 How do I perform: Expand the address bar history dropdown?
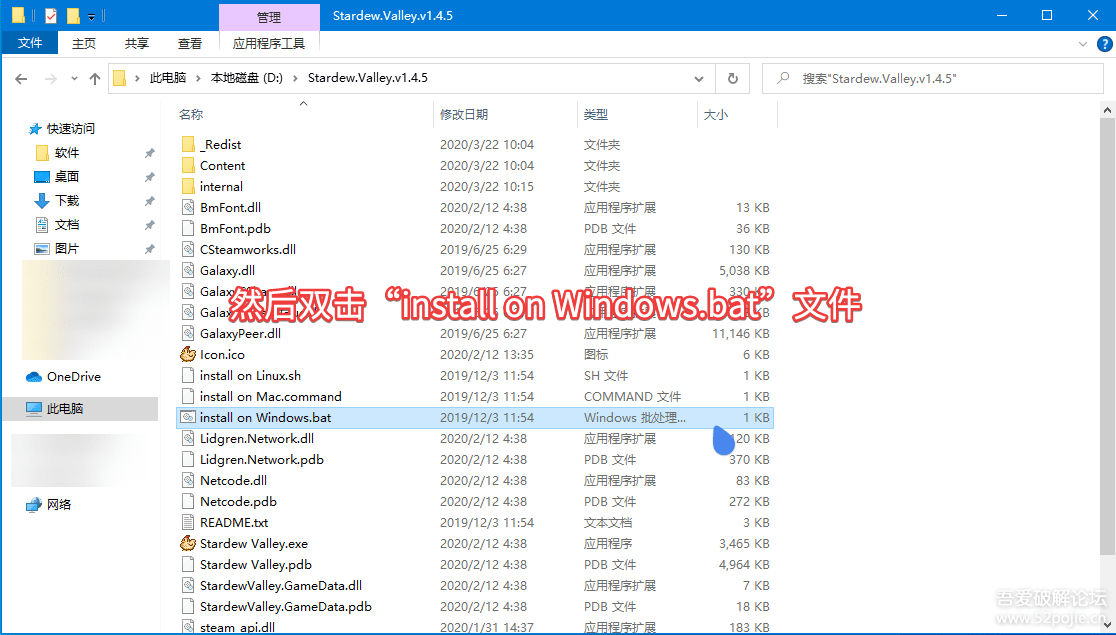point(699,78)
